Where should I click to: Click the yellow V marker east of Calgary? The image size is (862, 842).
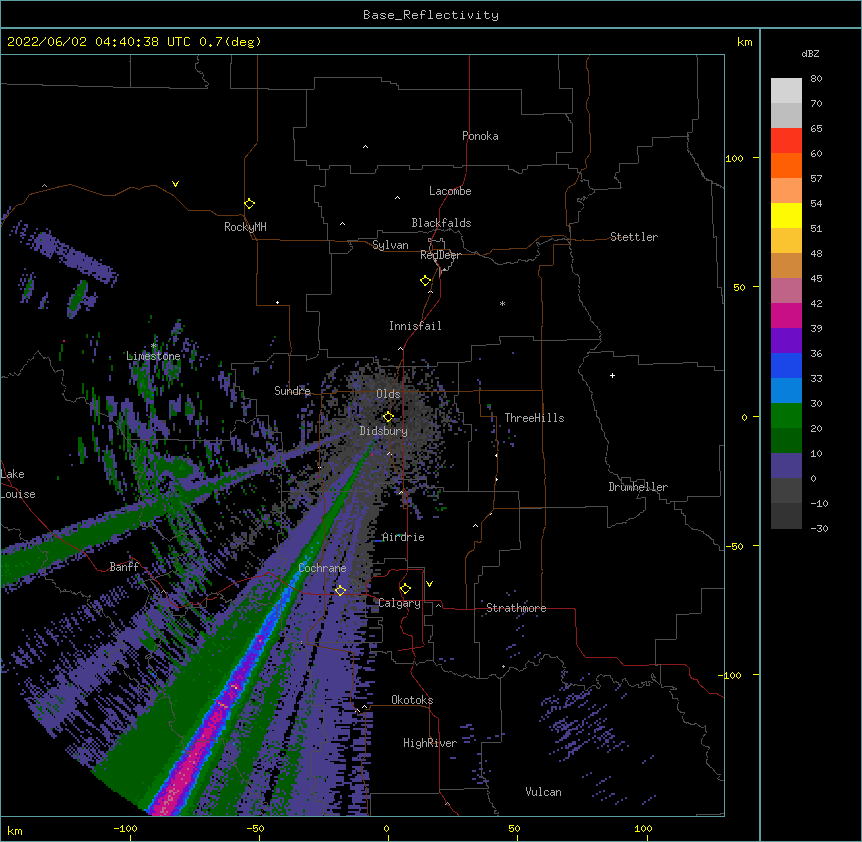pyautogui.click(x=429, y=584)
